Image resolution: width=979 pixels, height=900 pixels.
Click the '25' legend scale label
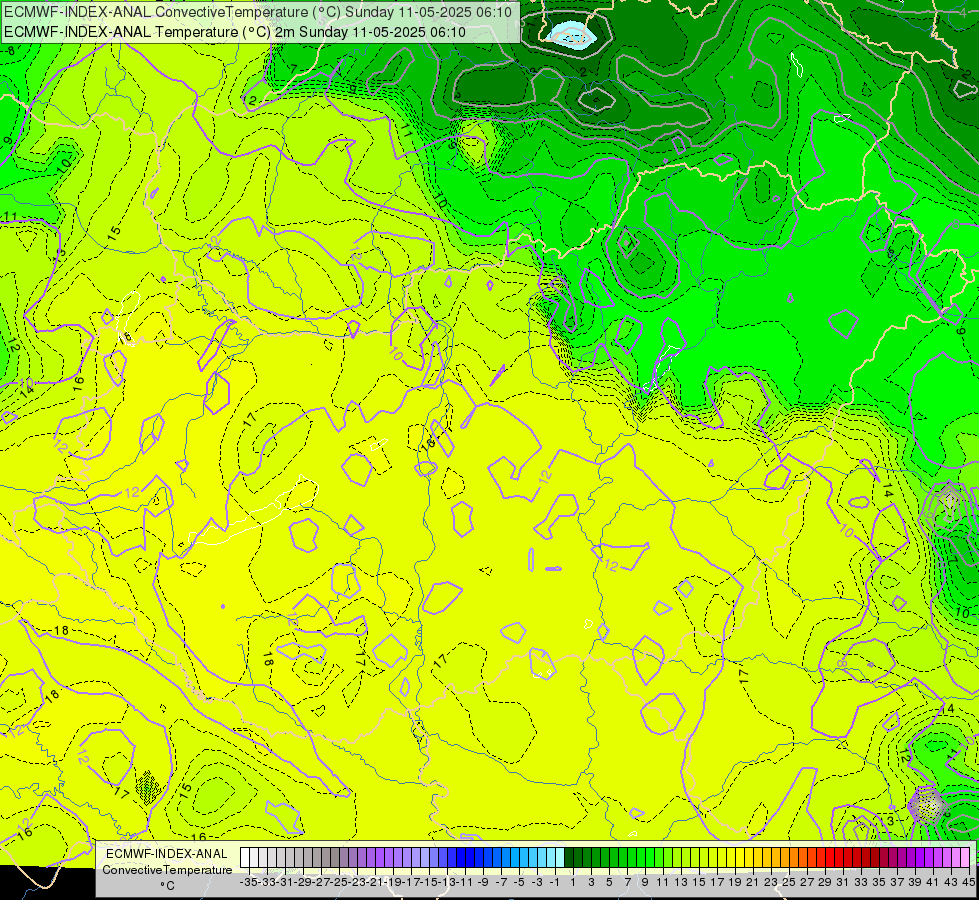click(x=789, y=882)
